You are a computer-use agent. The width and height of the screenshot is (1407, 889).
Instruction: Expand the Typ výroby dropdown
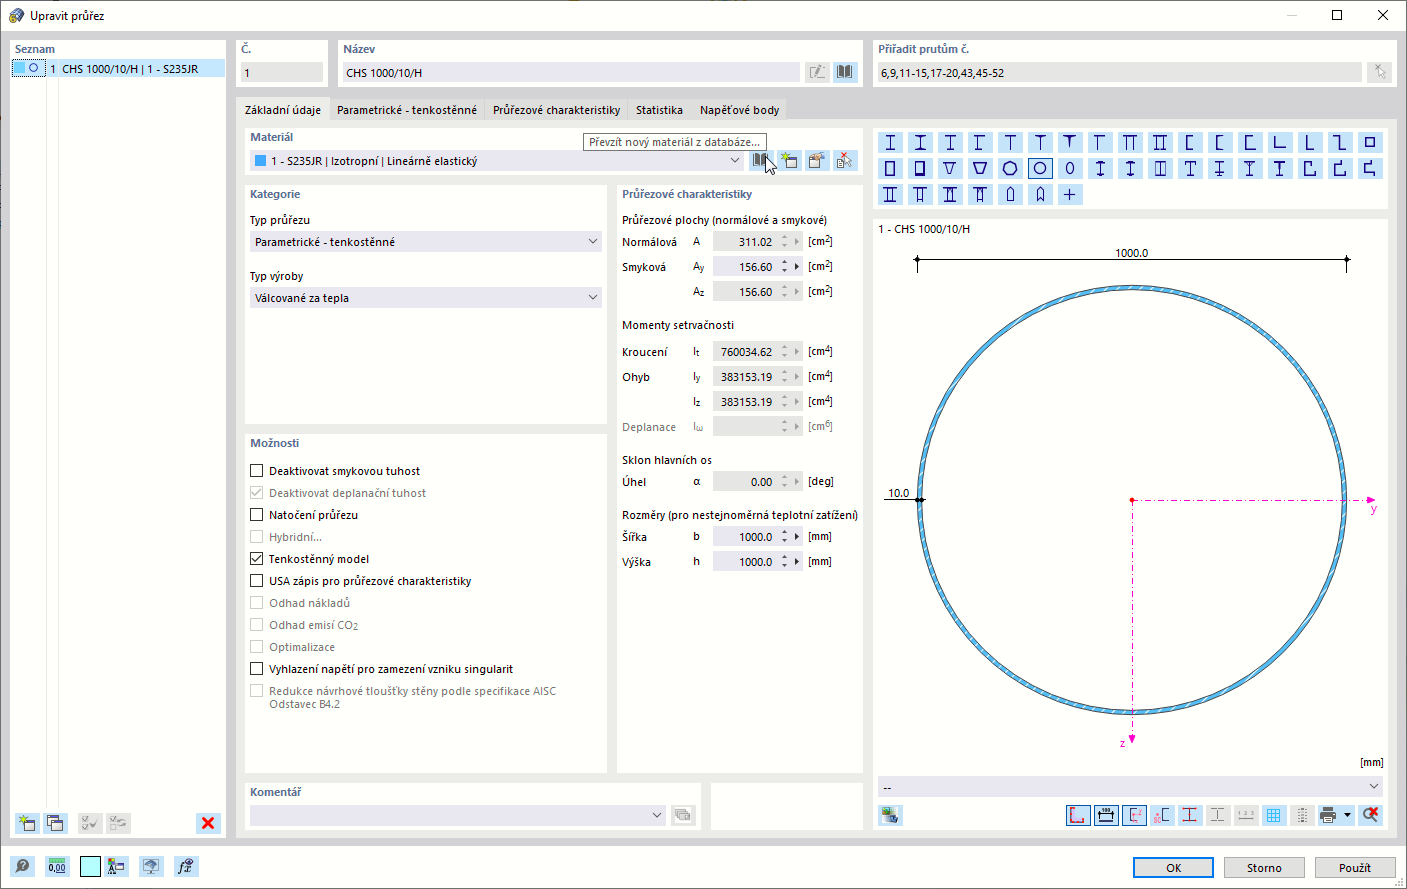tap(593, 298)
